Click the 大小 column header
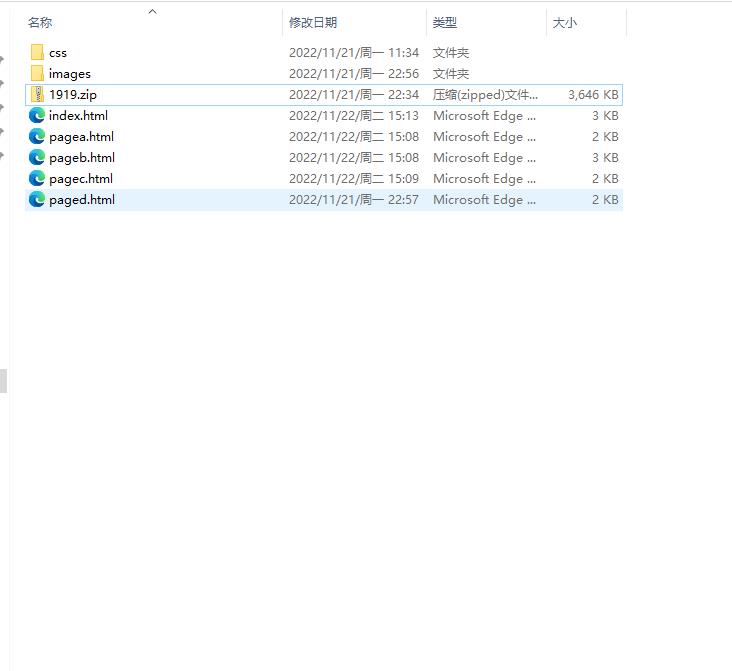This screenshot has height=671, width=732. coord(565,23)
